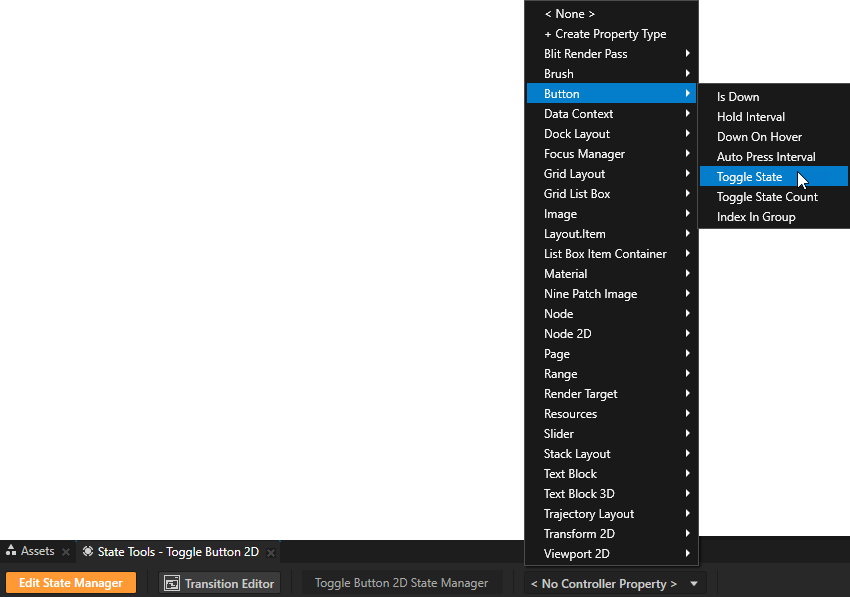Pick Index In Group property
Screen dimensions: 850x597
point(756,217)
